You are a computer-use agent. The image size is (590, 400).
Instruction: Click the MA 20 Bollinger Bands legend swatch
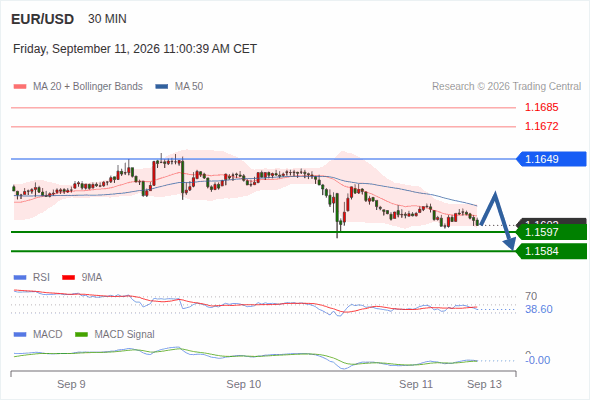click(20, 87)
